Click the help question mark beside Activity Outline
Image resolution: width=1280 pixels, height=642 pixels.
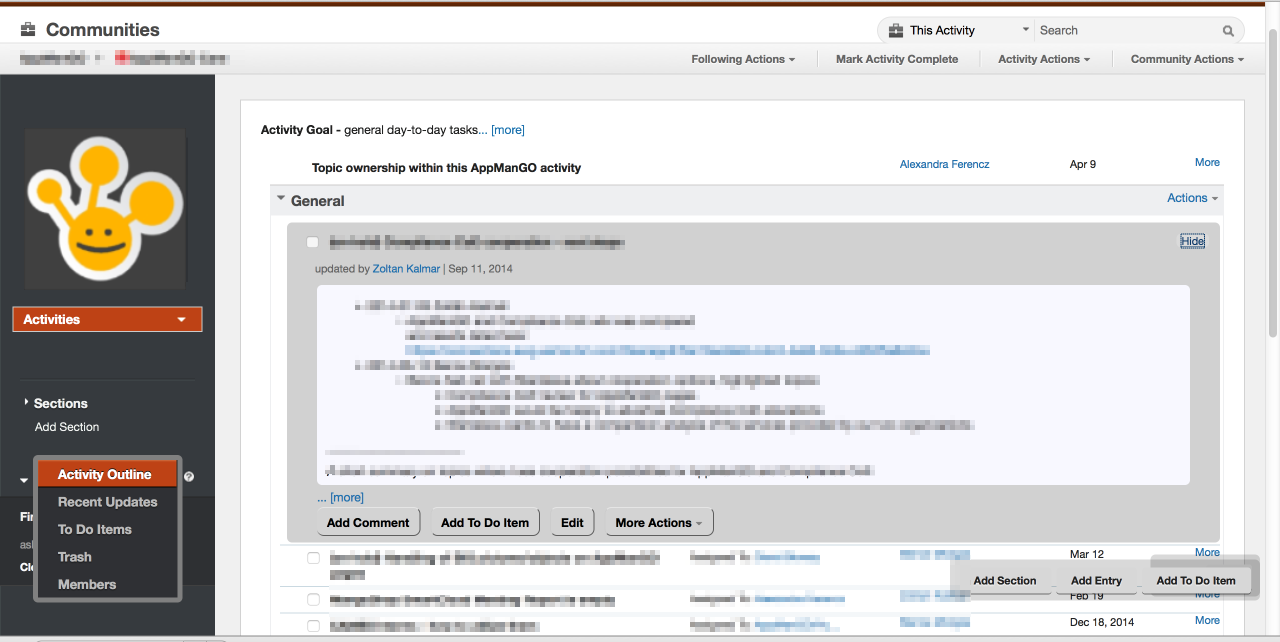(x=188, y=477)
